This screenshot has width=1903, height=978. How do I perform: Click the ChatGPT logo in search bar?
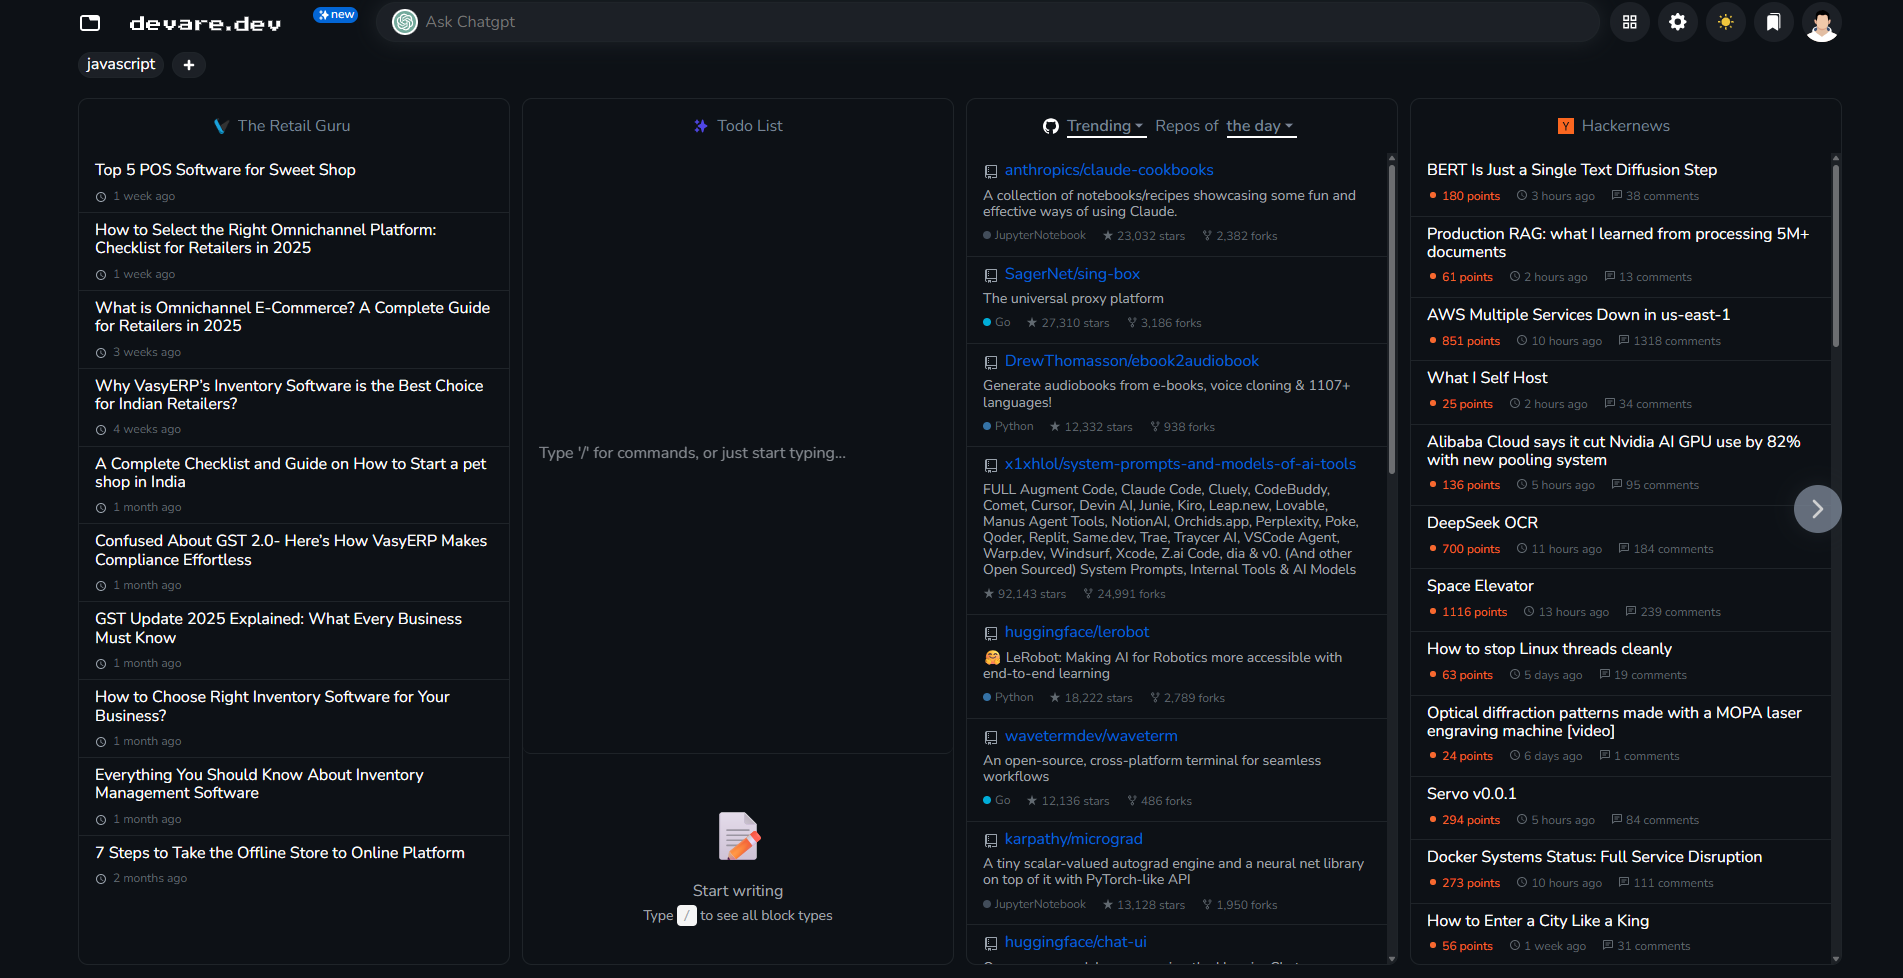point(405,22)
